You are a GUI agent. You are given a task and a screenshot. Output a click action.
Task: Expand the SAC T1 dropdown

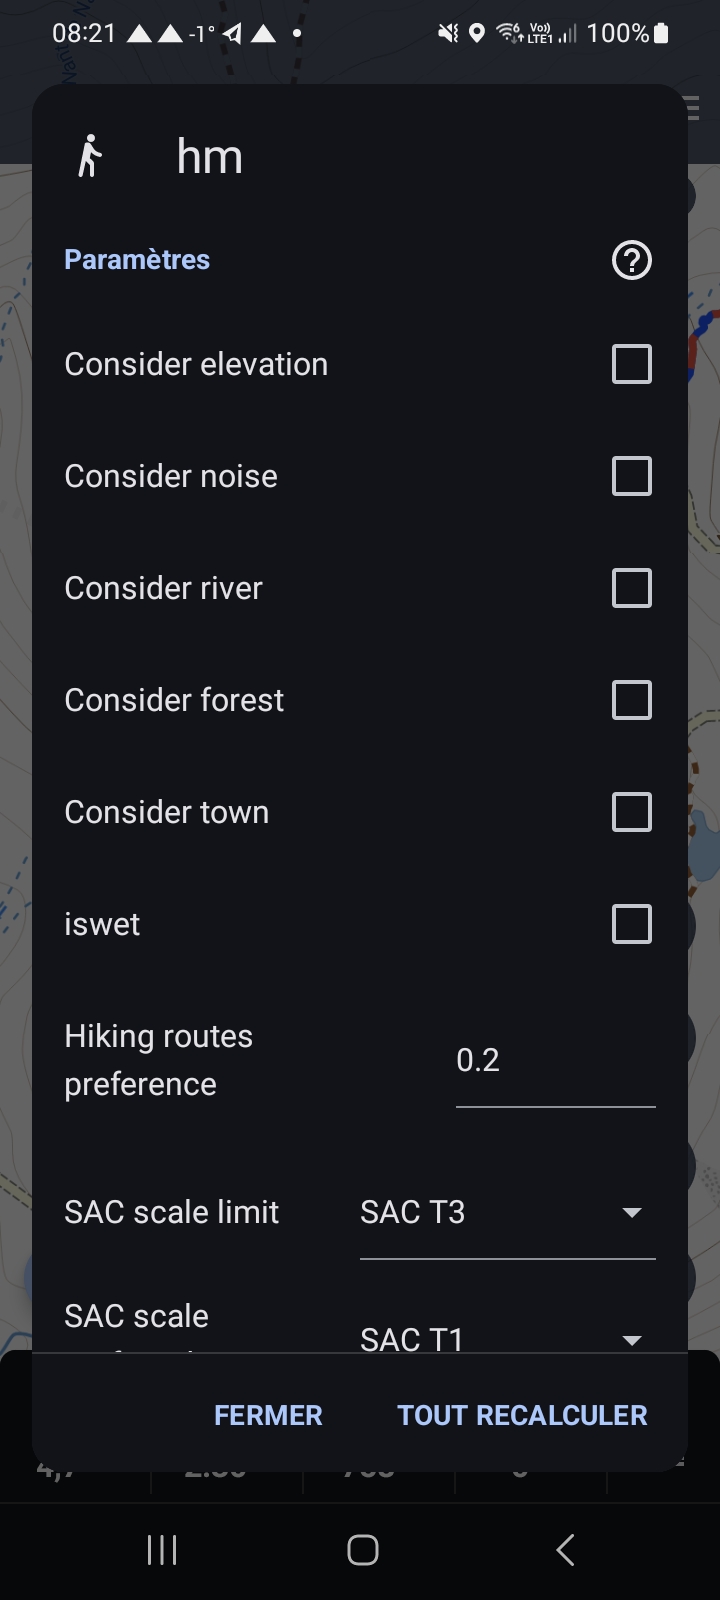point(507,1336)
